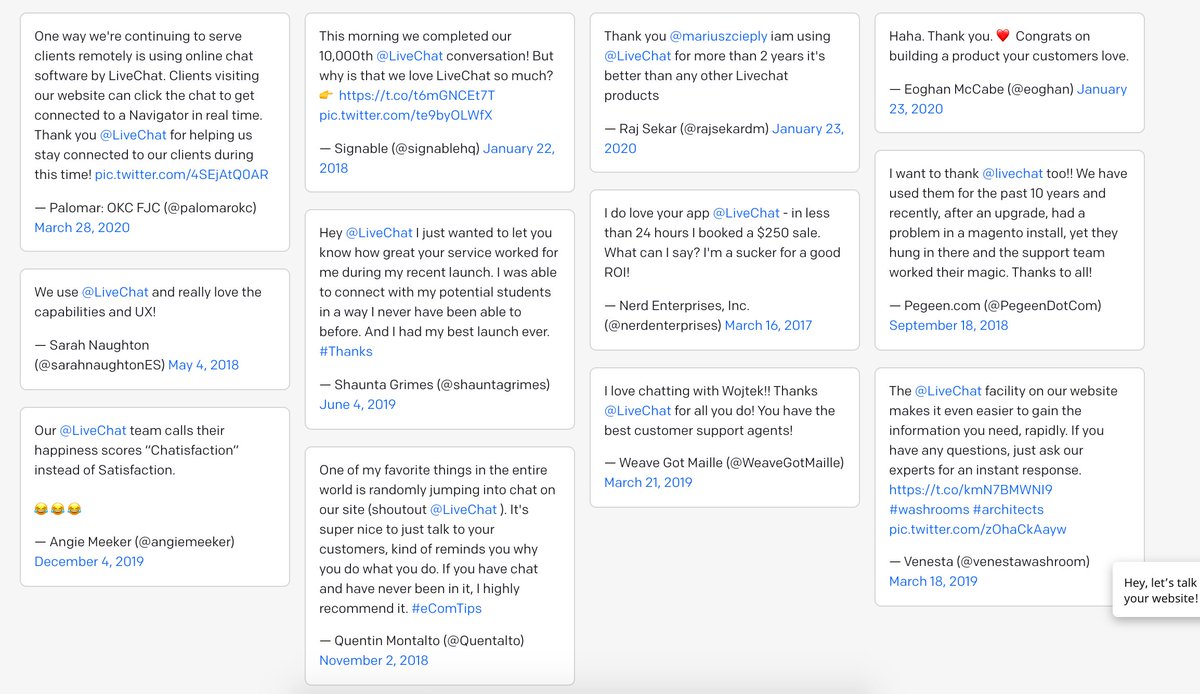Image resolution: width=1200 pixels, height=694 pixels.
Task: Click @LiveChat in Angie Meeker's Chatisfaction tweet
Action: click(93, 430)
